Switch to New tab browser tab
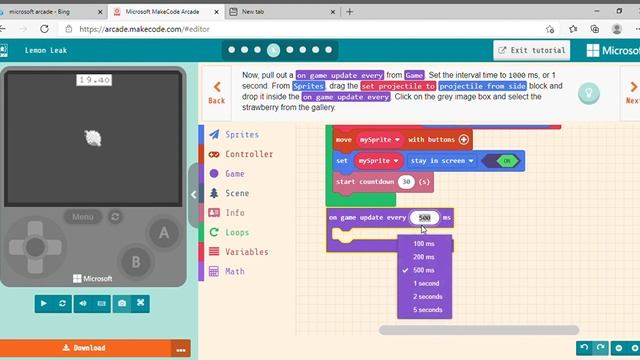This screenshot has height=360, width=640. 282,12
